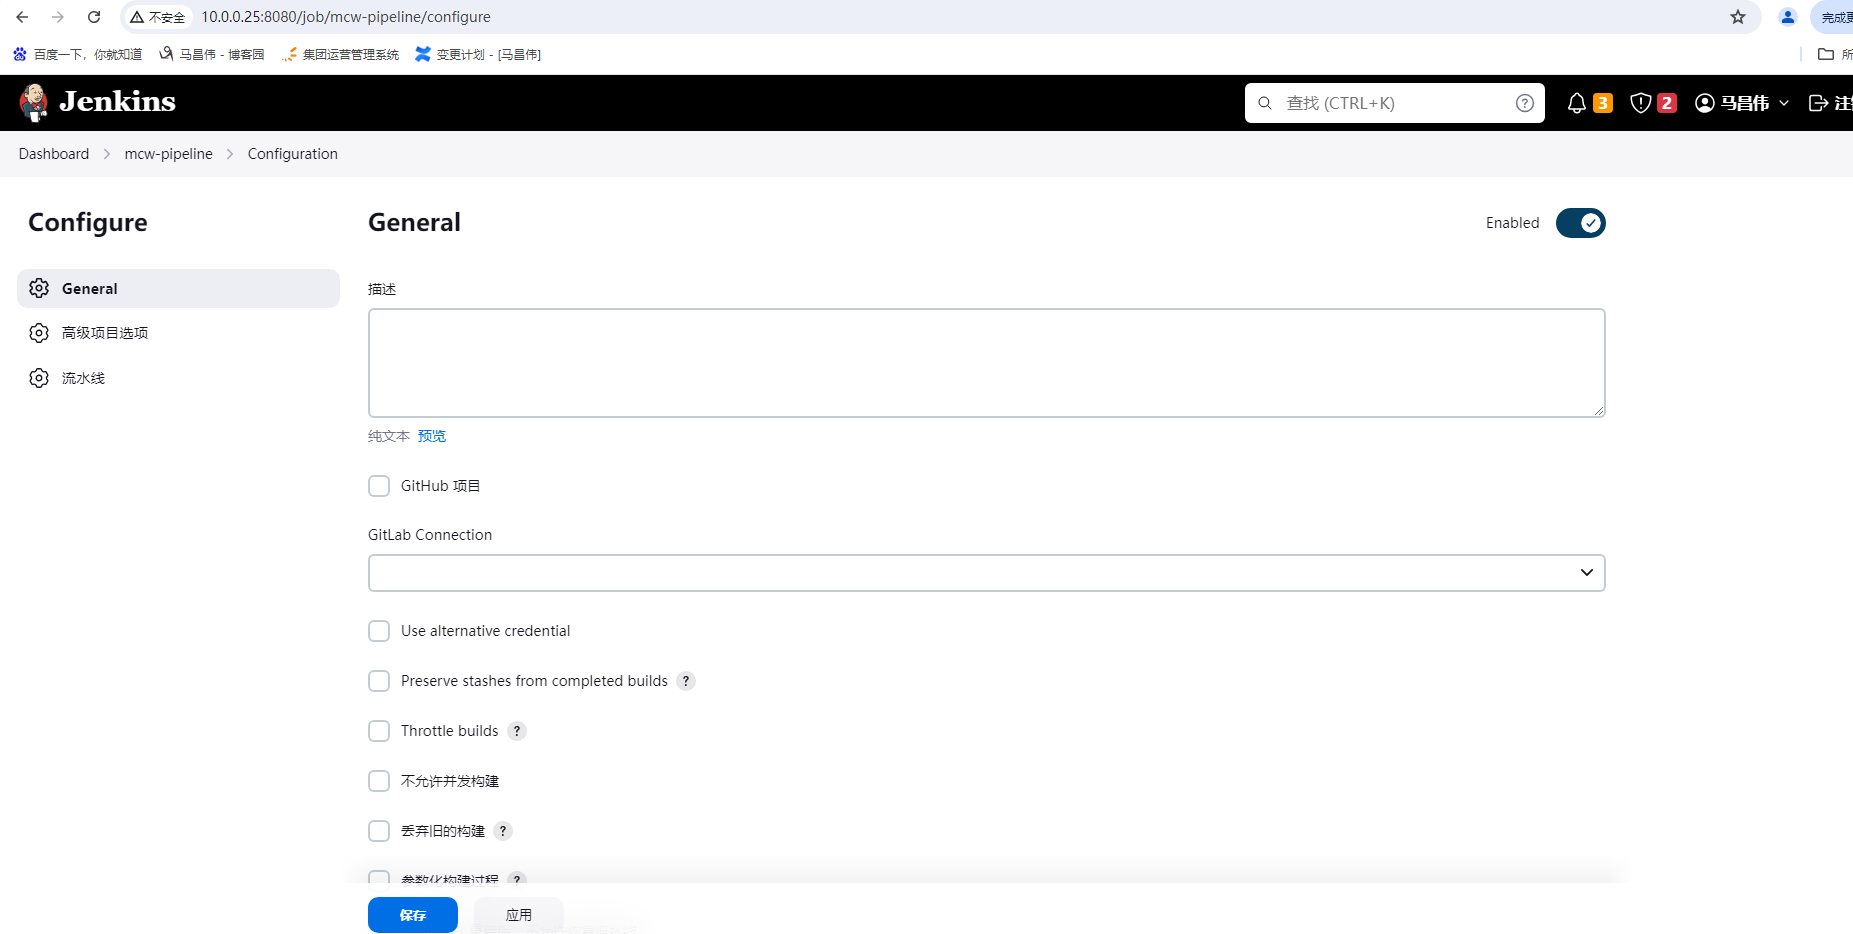The width and height of the screenshot is (1853, 934).
Task: Click the browser address bar URL
Action: (346, 17)
